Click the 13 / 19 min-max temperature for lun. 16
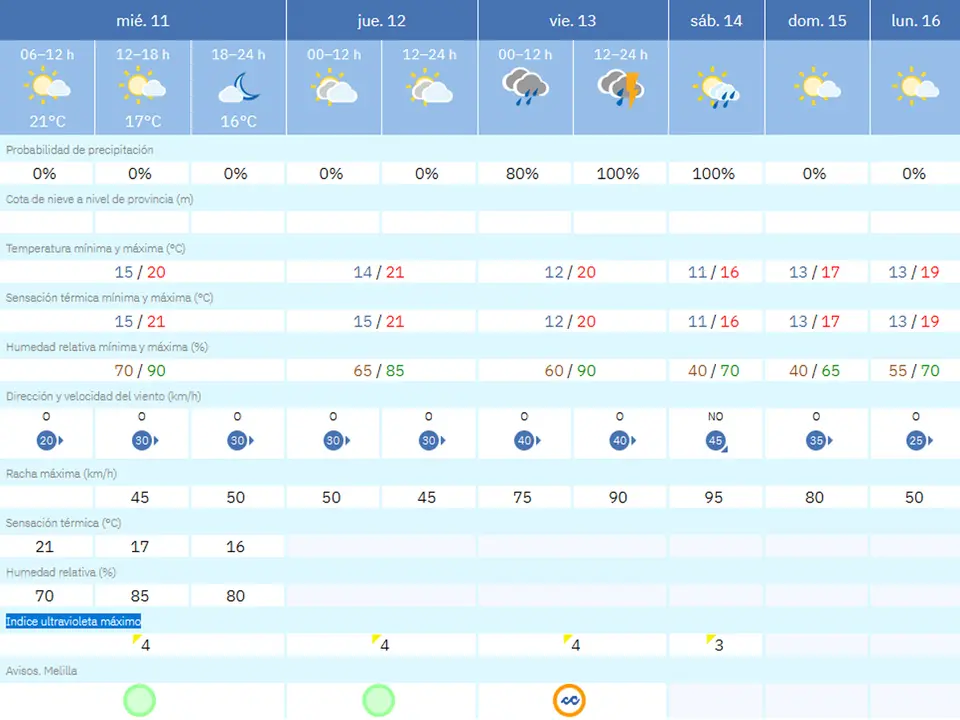Image resolution: width=960 pixels, height=720 pixels. point(914,272)
